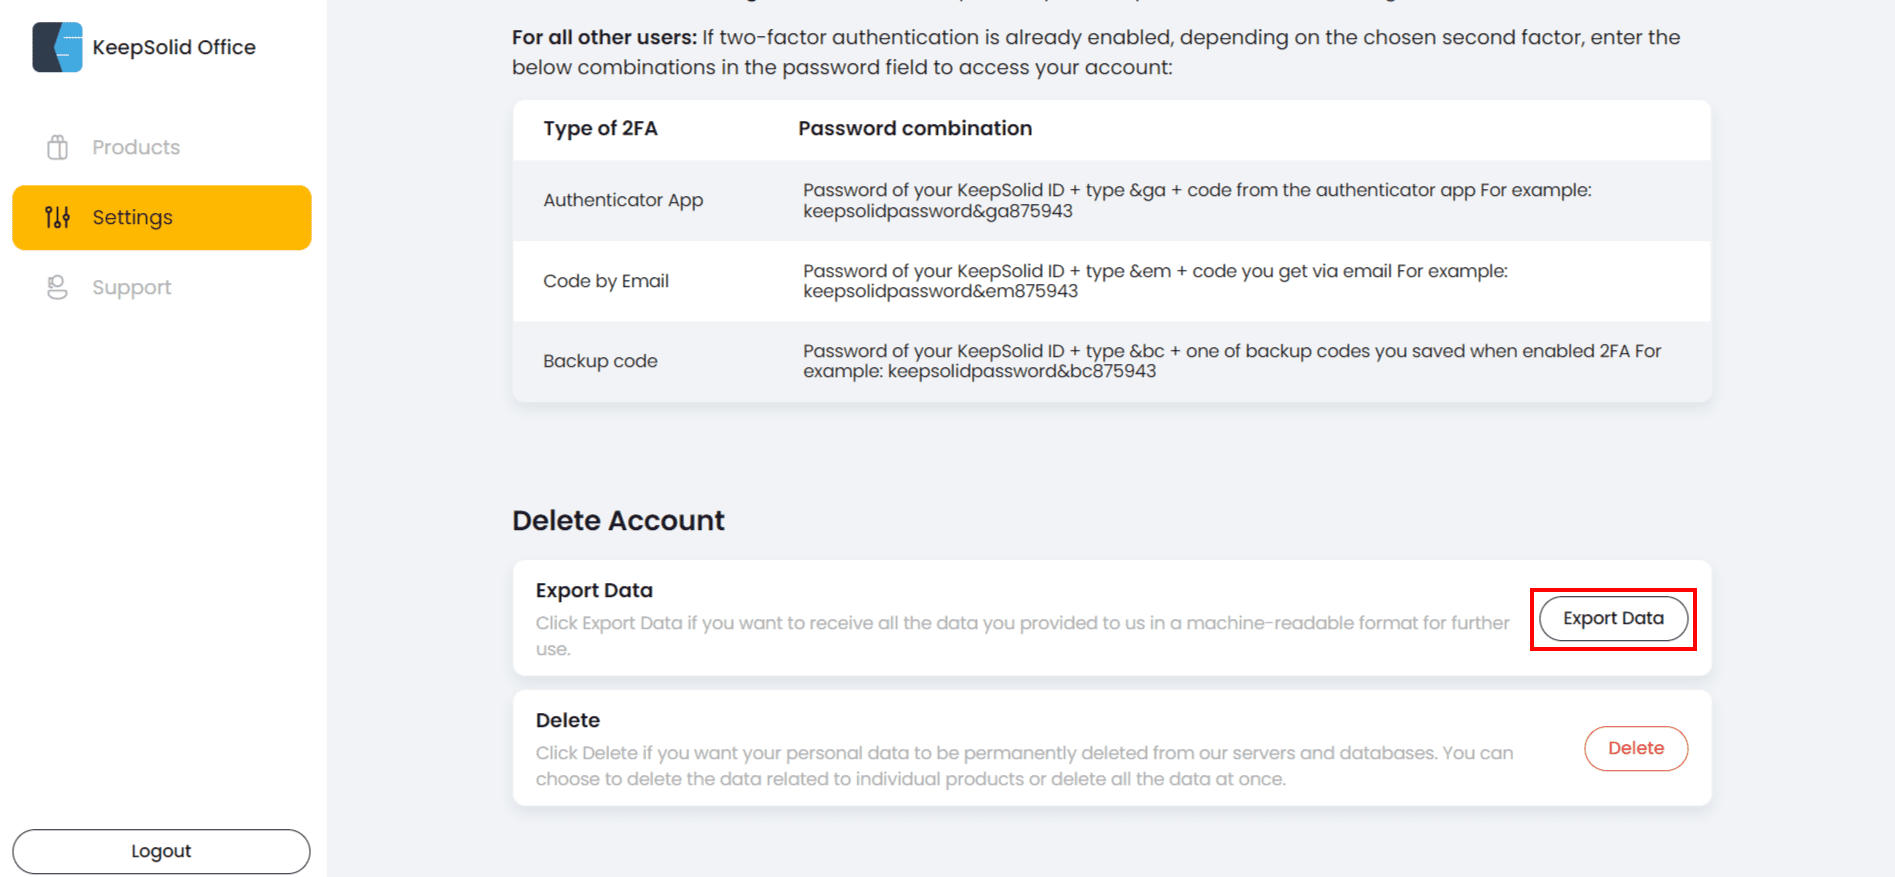Select the Backup code row label
This screenshot has width=1895, height=877.
pyautogui.click(x=600, y=361)
